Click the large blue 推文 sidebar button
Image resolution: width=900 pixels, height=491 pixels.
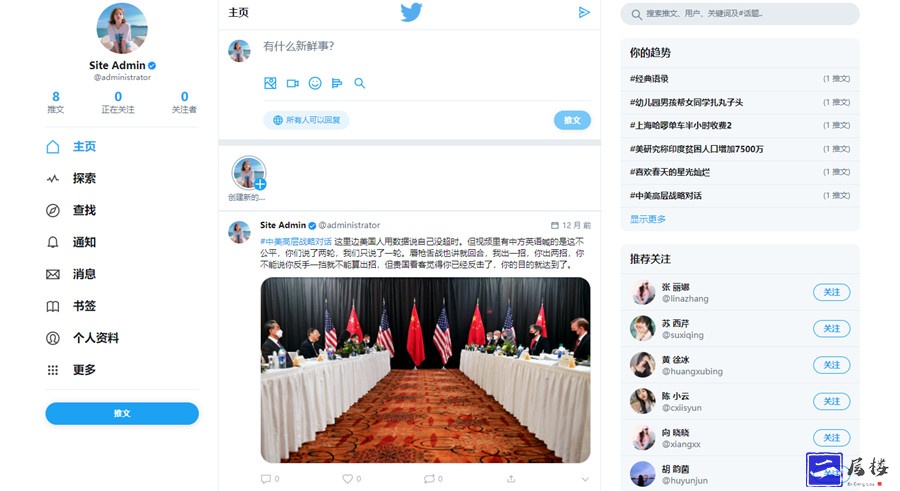(122, 413)
